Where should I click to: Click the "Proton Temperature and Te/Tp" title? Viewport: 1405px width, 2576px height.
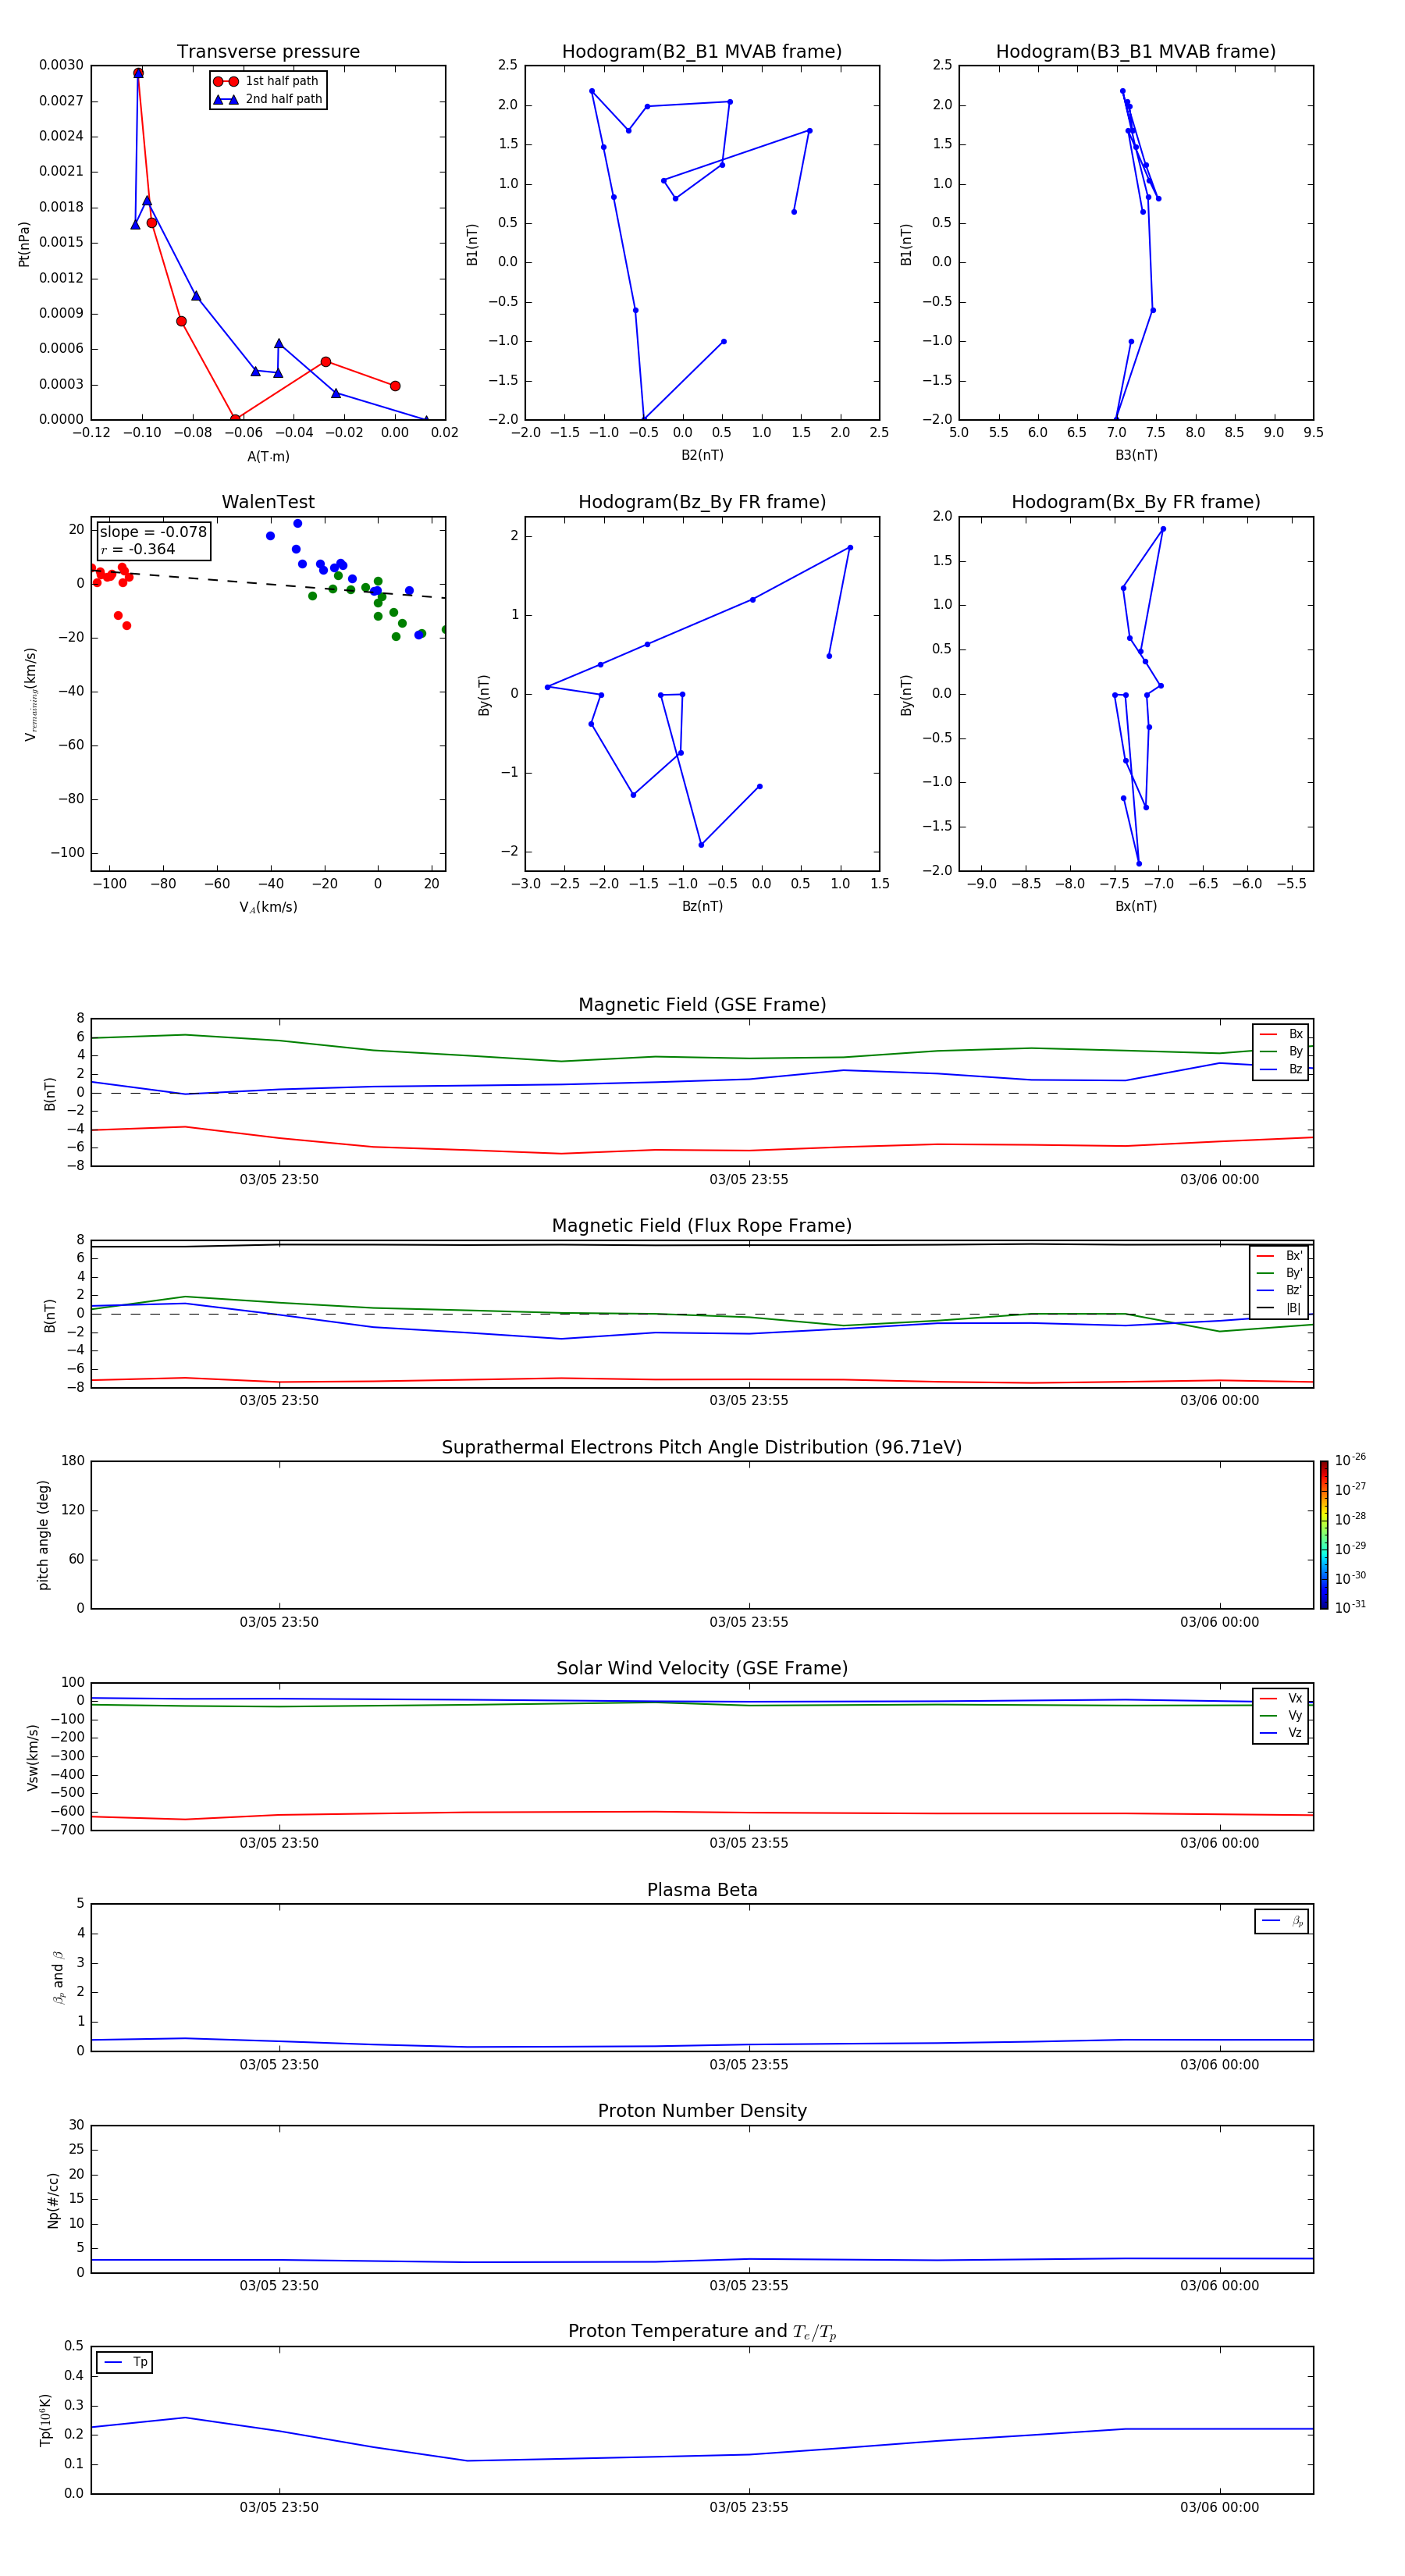pyautogui.click(x=702, y=2332)
